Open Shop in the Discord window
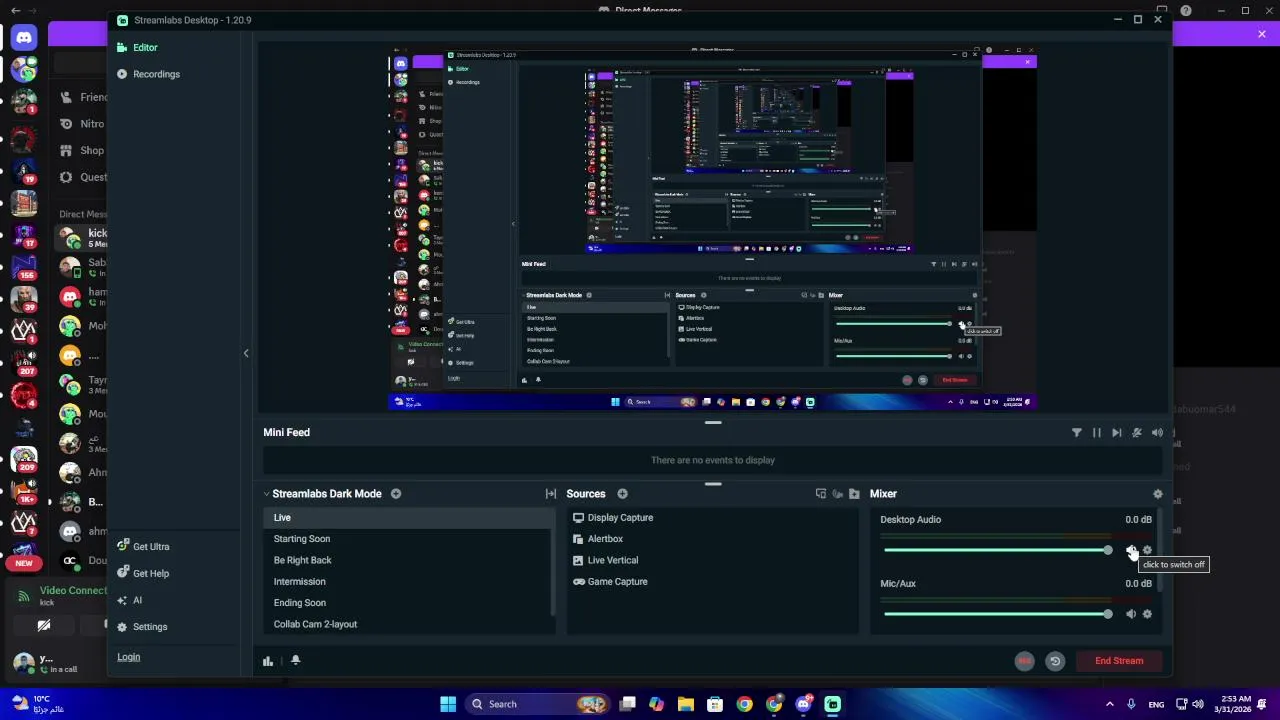1280x720 pixels. [83, 151]
